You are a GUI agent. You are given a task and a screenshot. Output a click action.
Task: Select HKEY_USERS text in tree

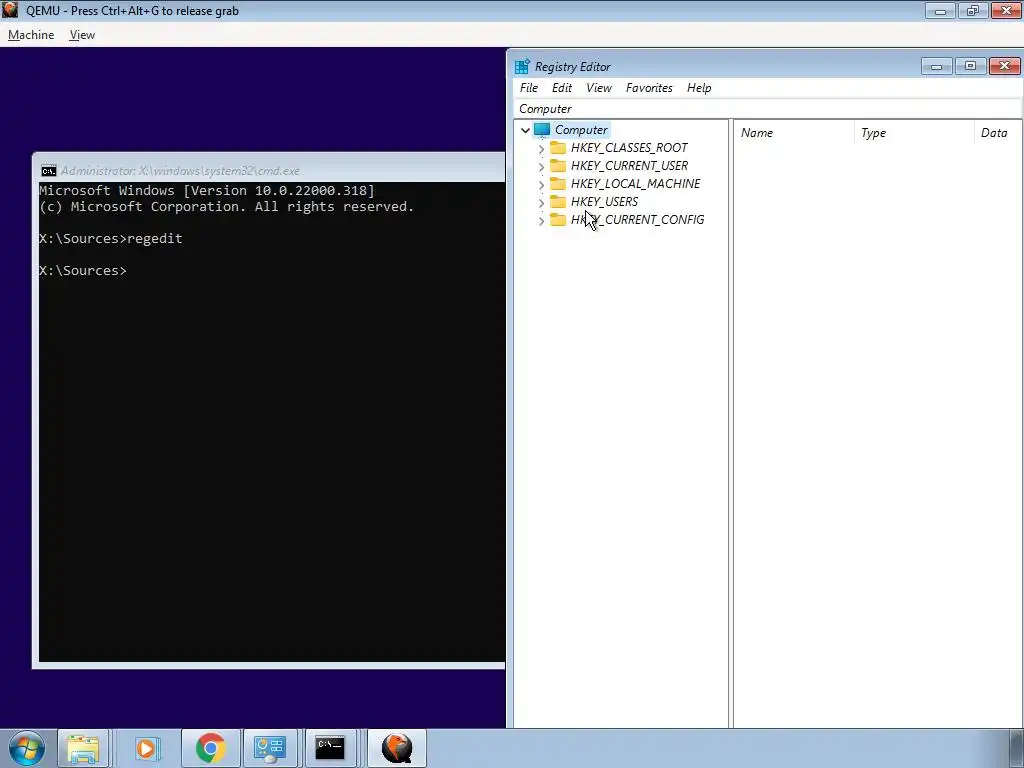(x=604, y=202)
